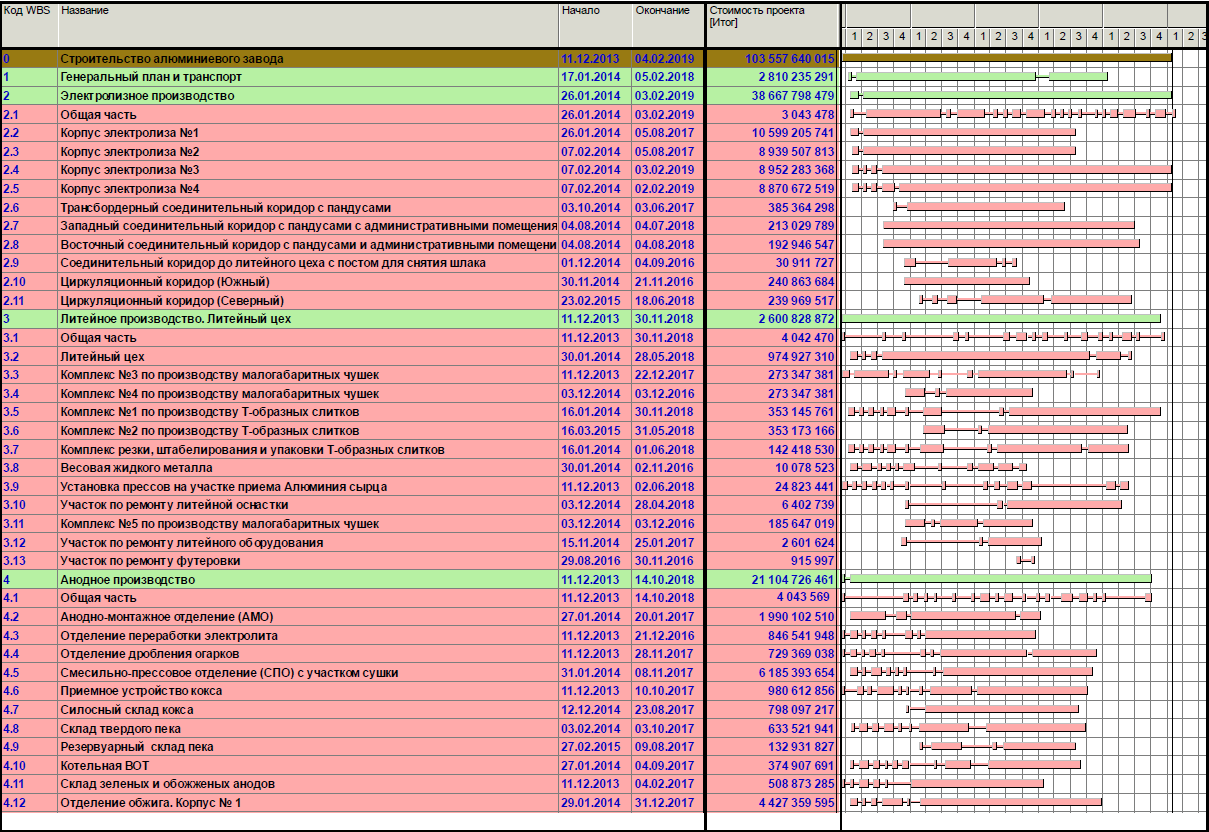Click the Gantt bar of Восточный соединительный коридор

(1011, 244)
